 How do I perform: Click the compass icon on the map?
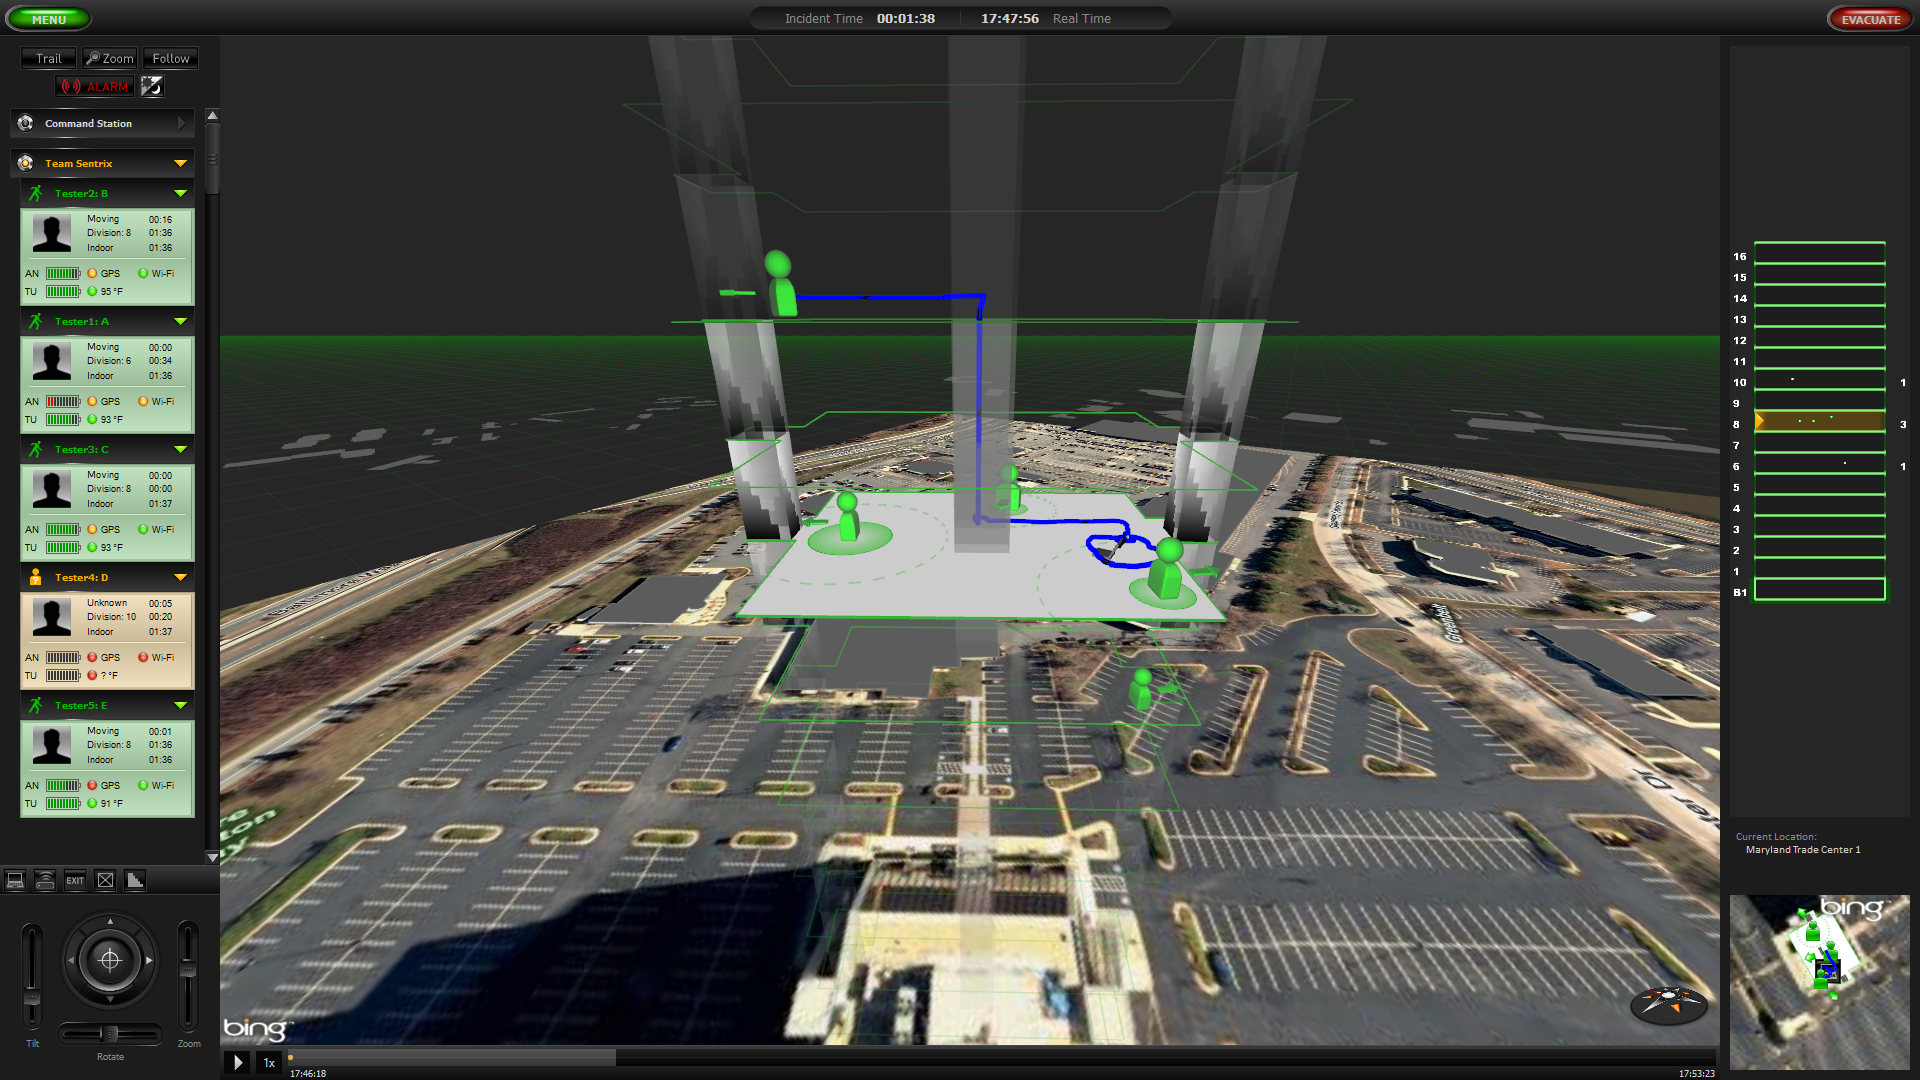point(1668,1002)
